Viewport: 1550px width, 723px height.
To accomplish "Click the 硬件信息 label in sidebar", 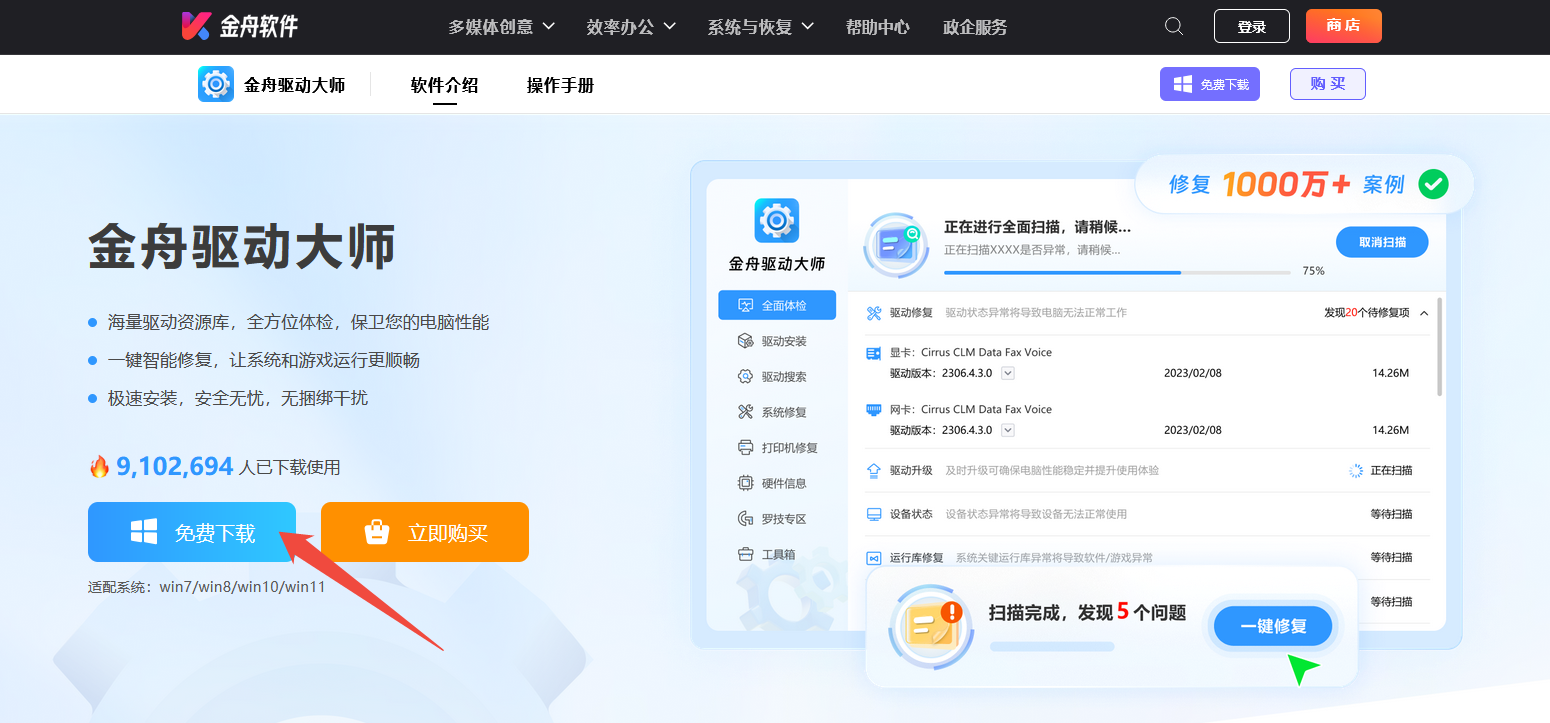I will [784, 483].
